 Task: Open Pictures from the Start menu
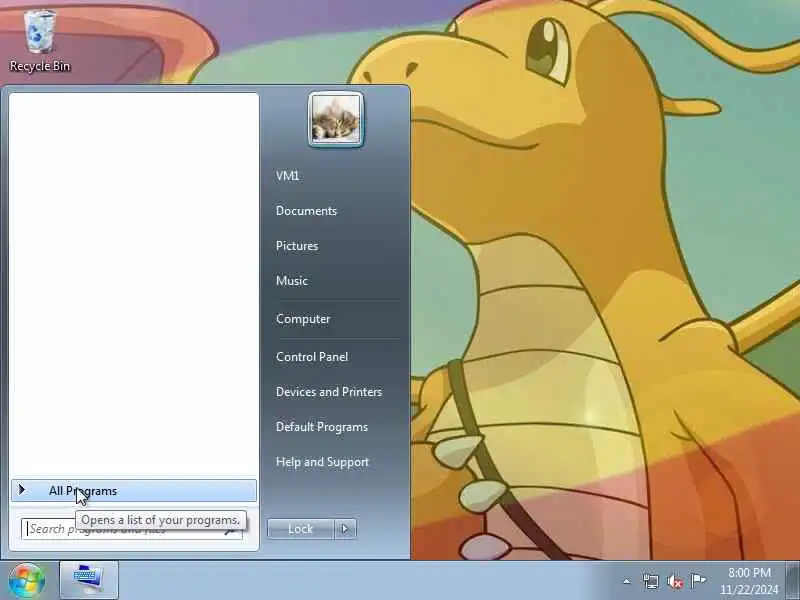(297, 246)
